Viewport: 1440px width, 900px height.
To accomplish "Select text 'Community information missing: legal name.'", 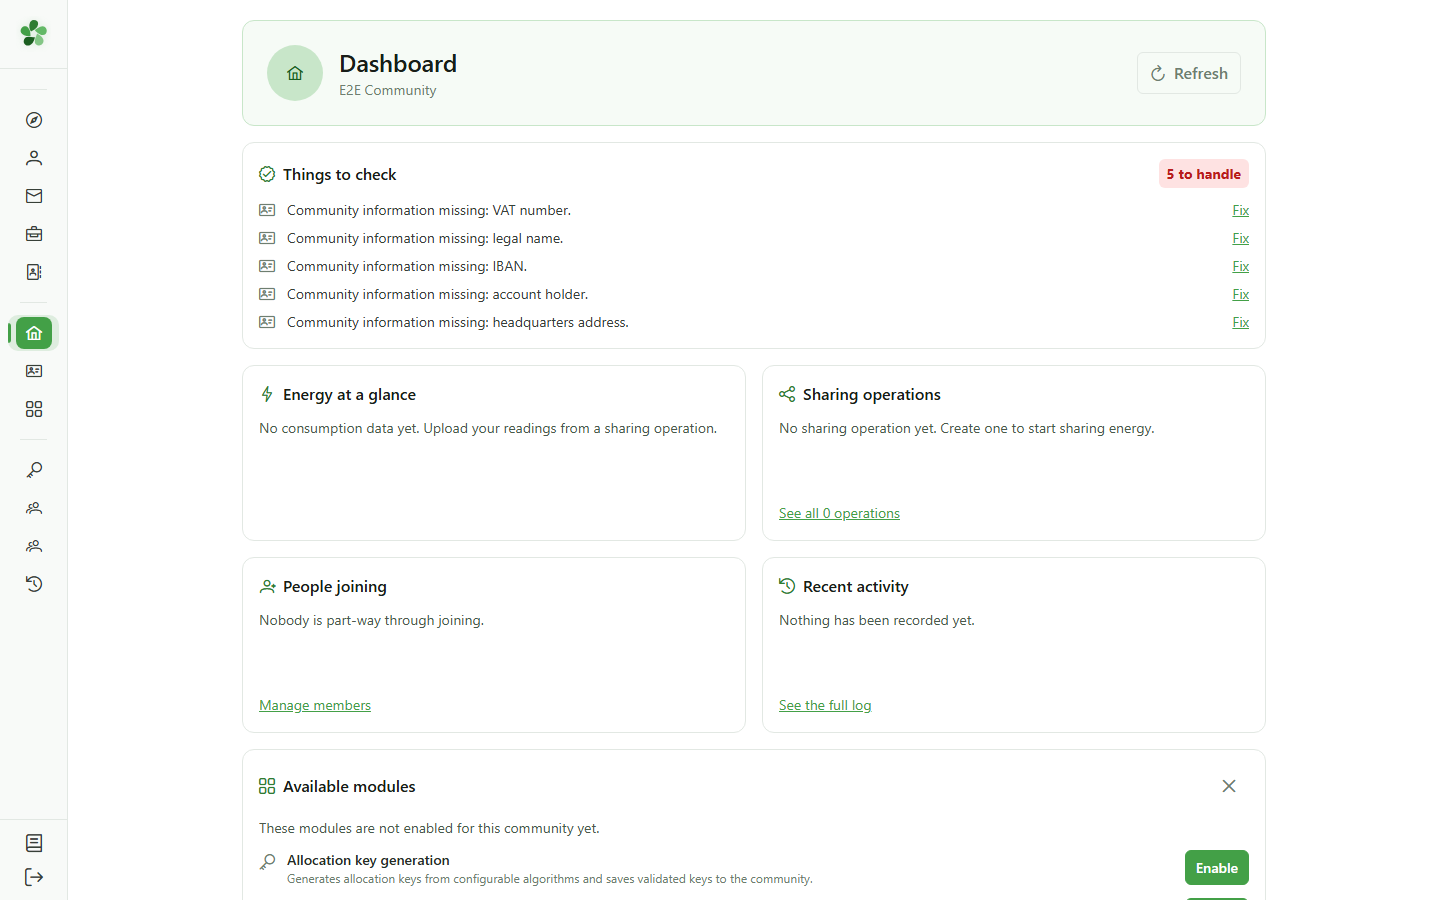I will 425,238.
